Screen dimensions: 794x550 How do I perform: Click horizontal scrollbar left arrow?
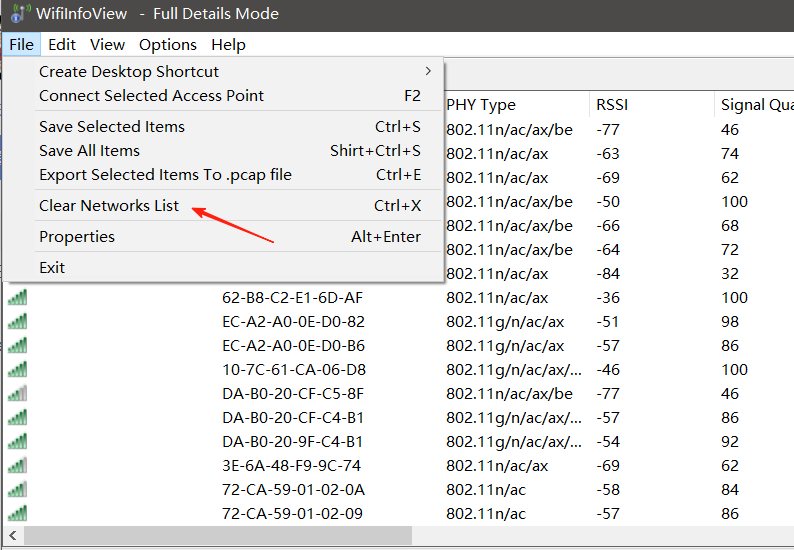click(x=13, y=535)
